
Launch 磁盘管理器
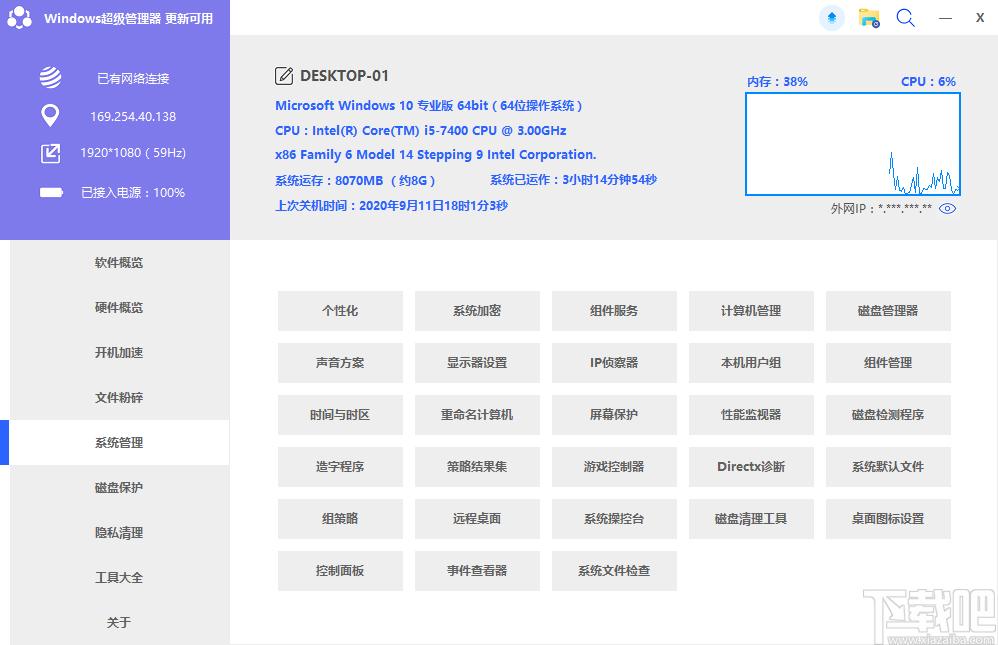(888, 311)
